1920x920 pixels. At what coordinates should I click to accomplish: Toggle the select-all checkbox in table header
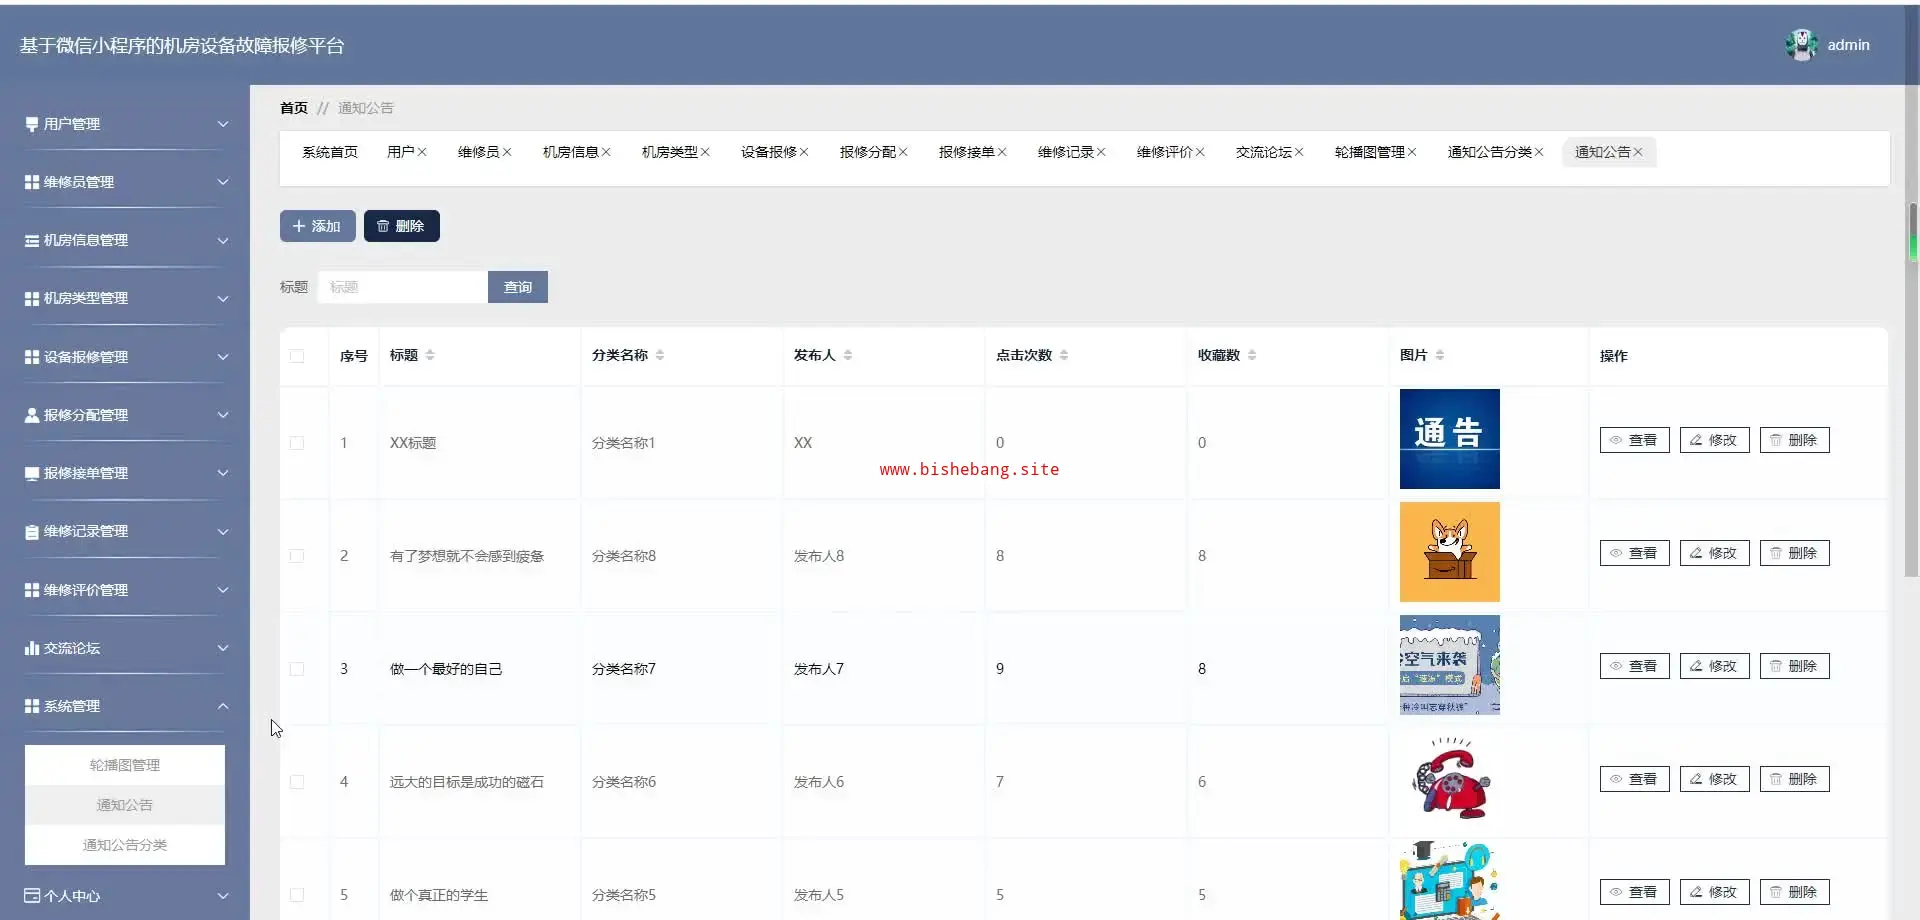tap(297, 356)
